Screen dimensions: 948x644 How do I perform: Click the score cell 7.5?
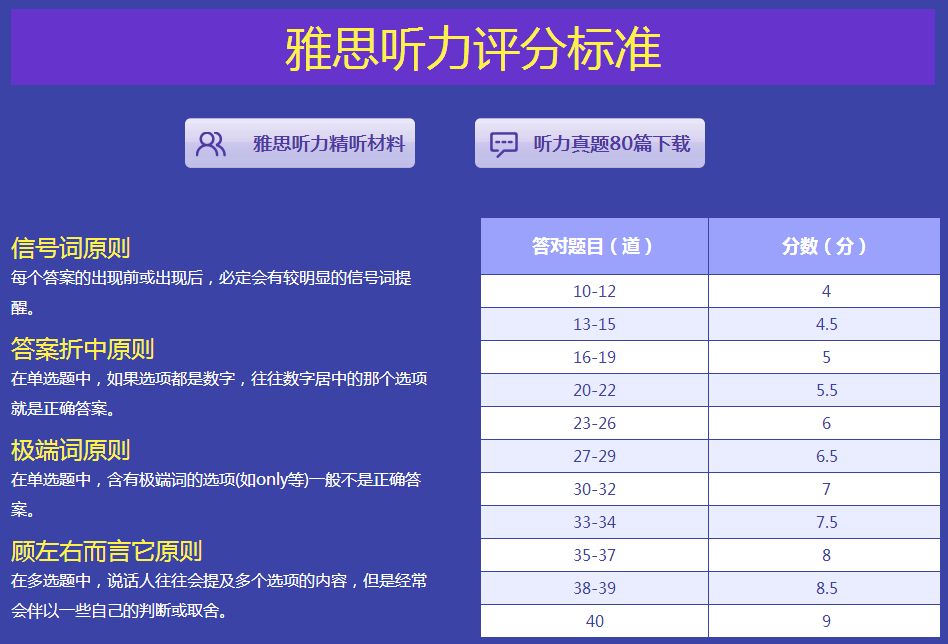[x=824, y=522]
